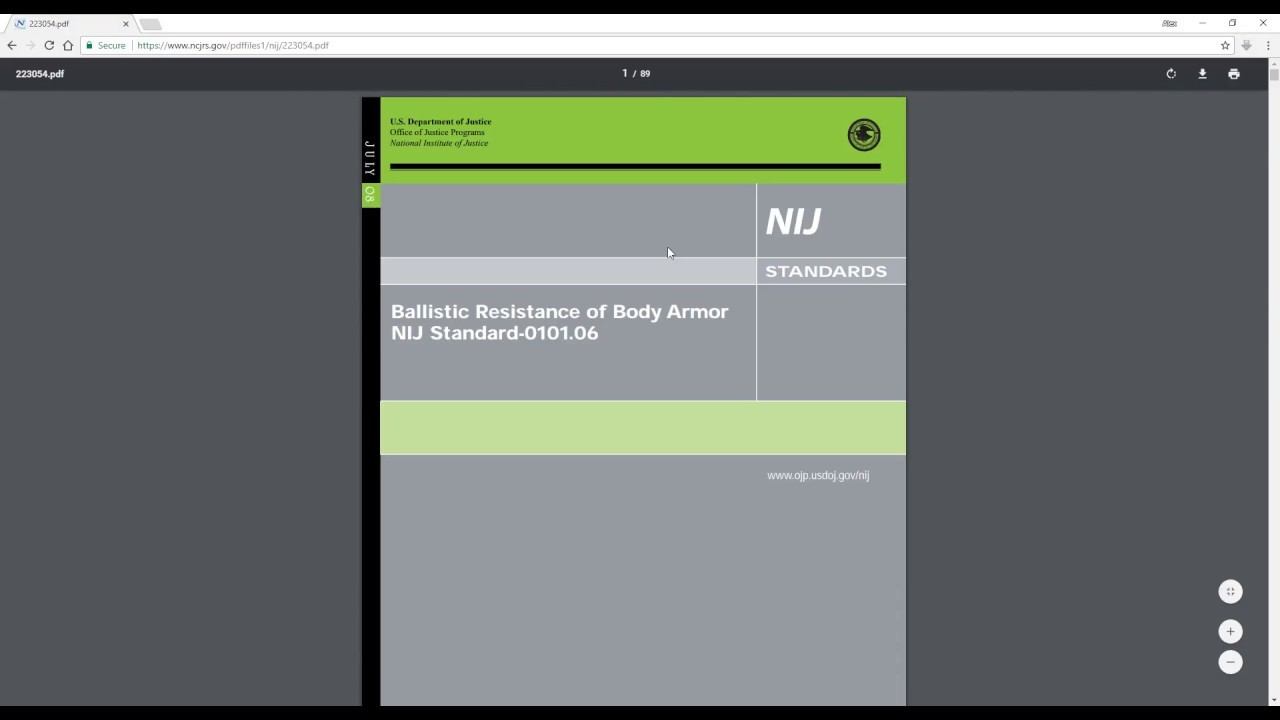Click the PDF page number field
The image size is (1280, 720).
(625, 73)
